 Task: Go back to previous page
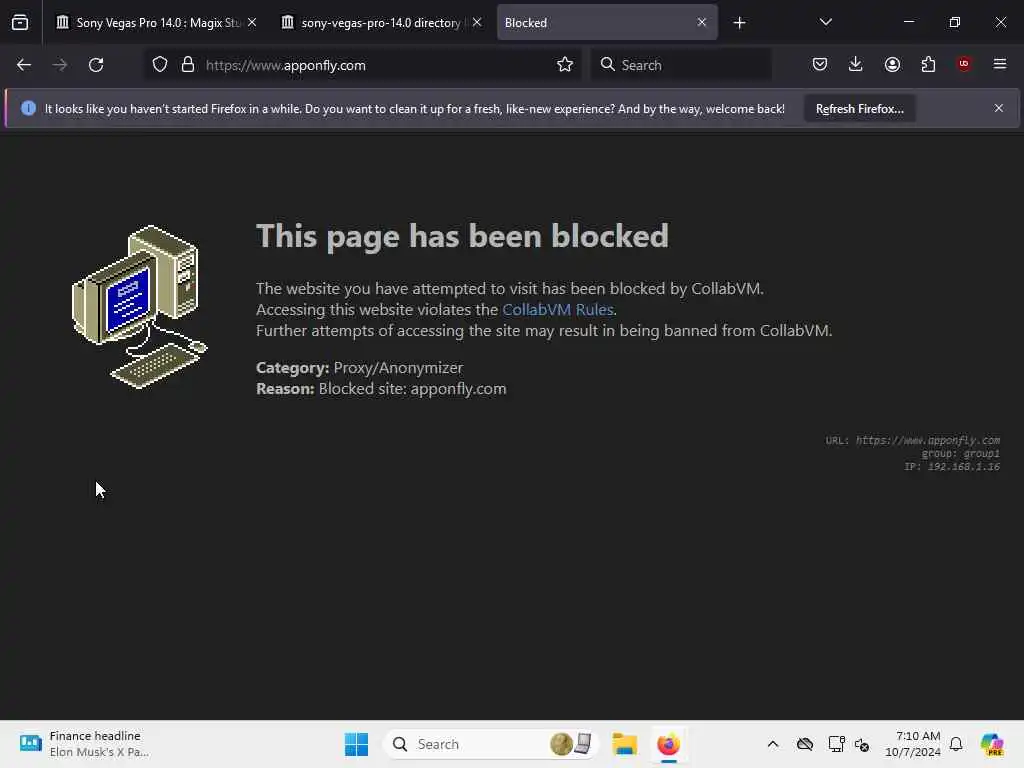[x=24, y=65]
